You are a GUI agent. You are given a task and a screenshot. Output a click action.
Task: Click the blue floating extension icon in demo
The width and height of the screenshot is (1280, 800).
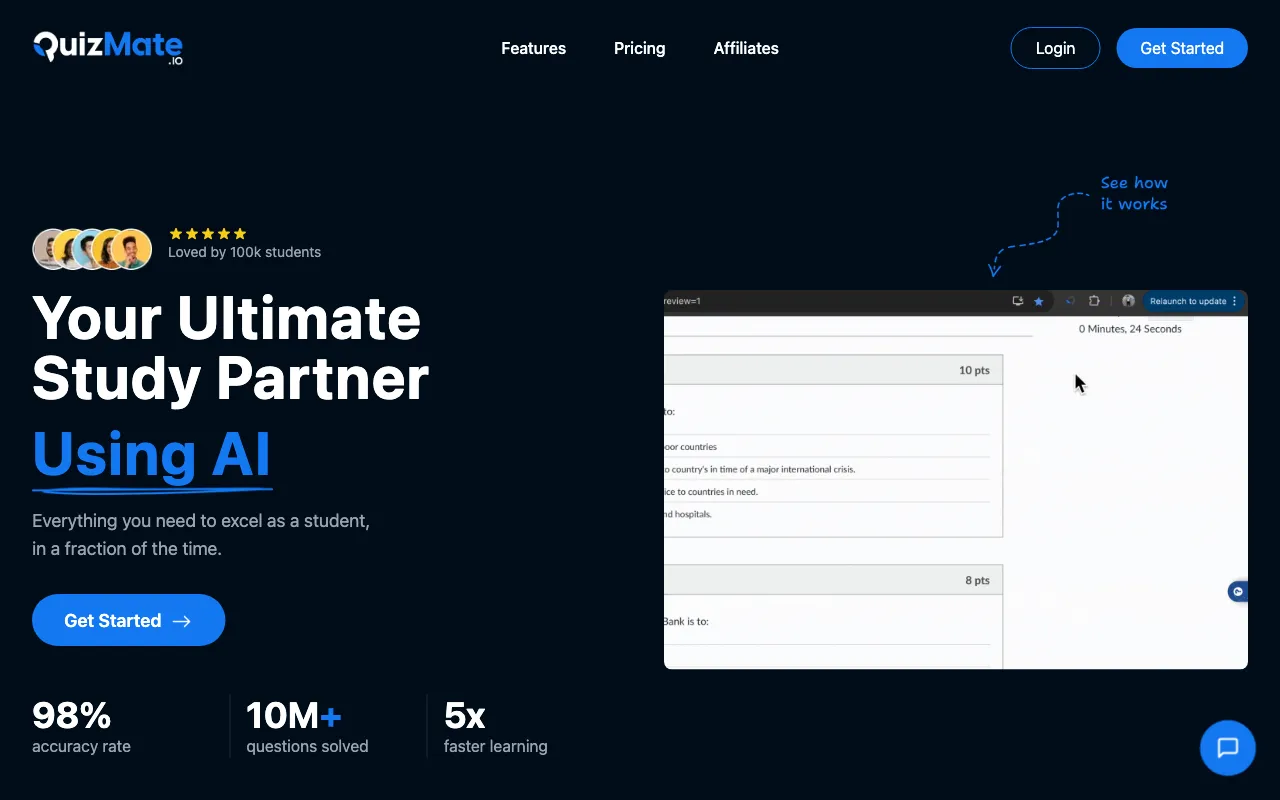click(x=1238, y=592)
